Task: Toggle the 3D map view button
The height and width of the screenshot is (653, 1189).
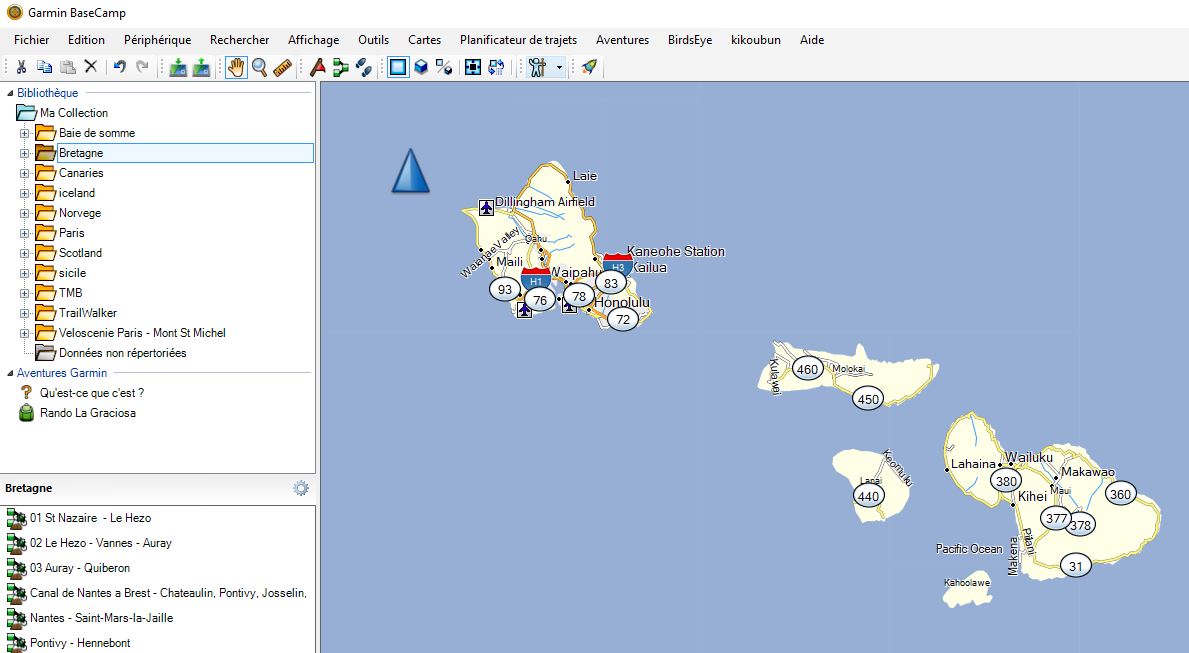Action: (x=421, y=67)
